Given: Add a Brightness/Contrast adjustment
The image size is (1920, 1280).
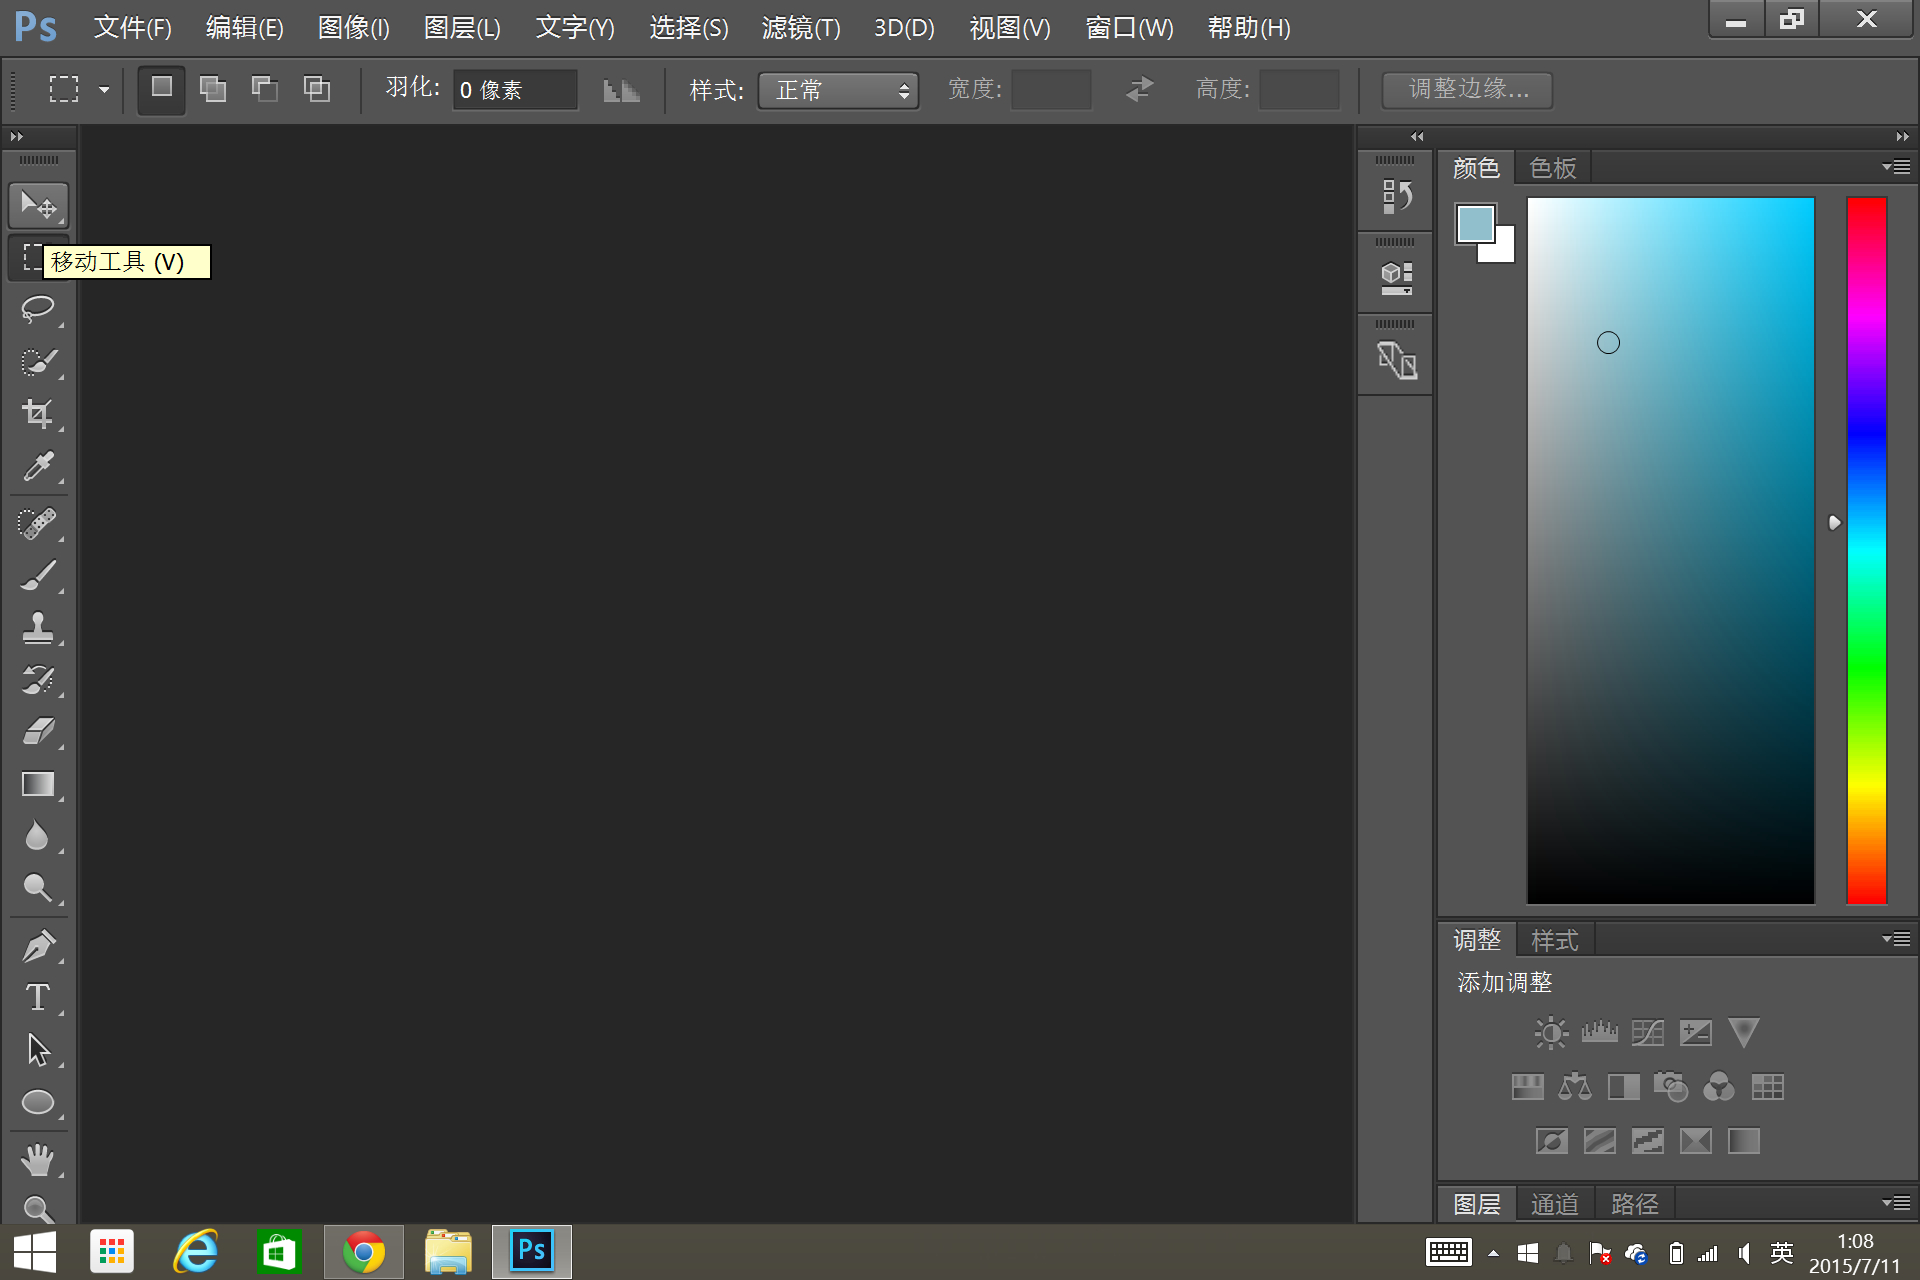Looking at the screenshot, I should 1551,1033.
